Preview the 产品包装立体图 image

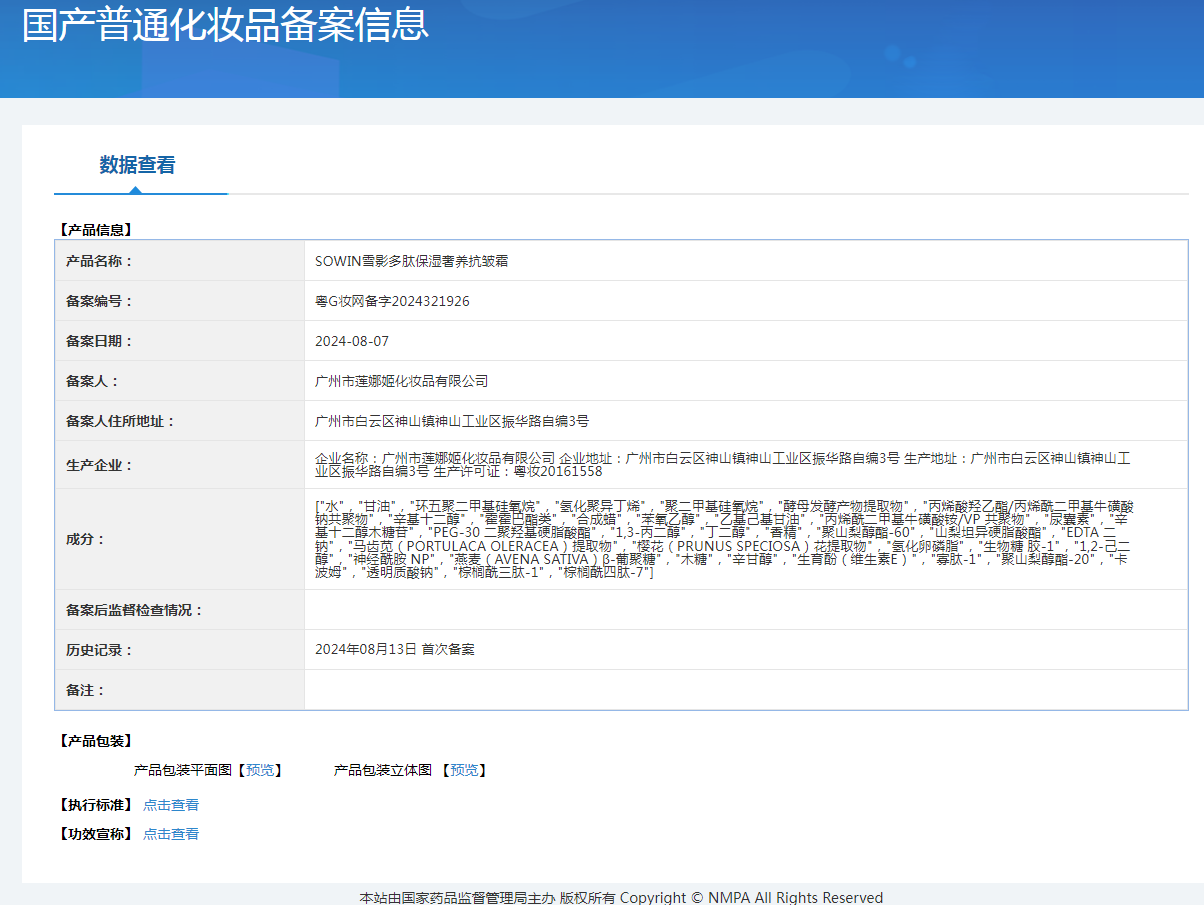tap(464, 770)
